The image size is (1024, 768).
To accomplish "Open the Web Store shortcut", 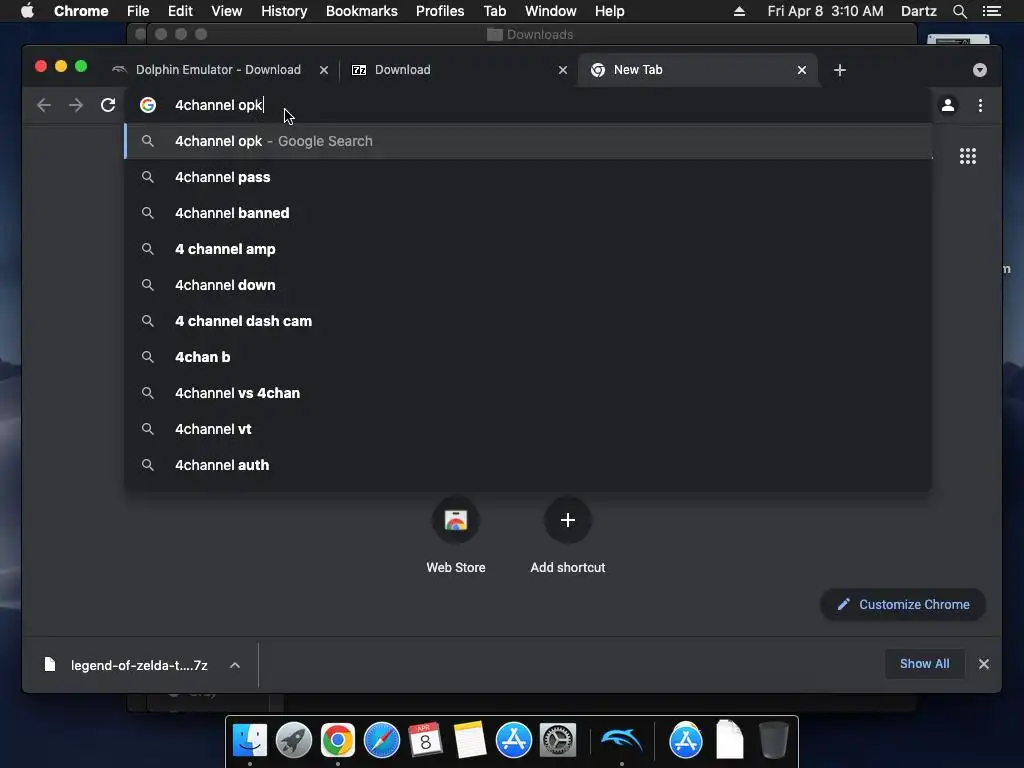I will click(456, 520).
